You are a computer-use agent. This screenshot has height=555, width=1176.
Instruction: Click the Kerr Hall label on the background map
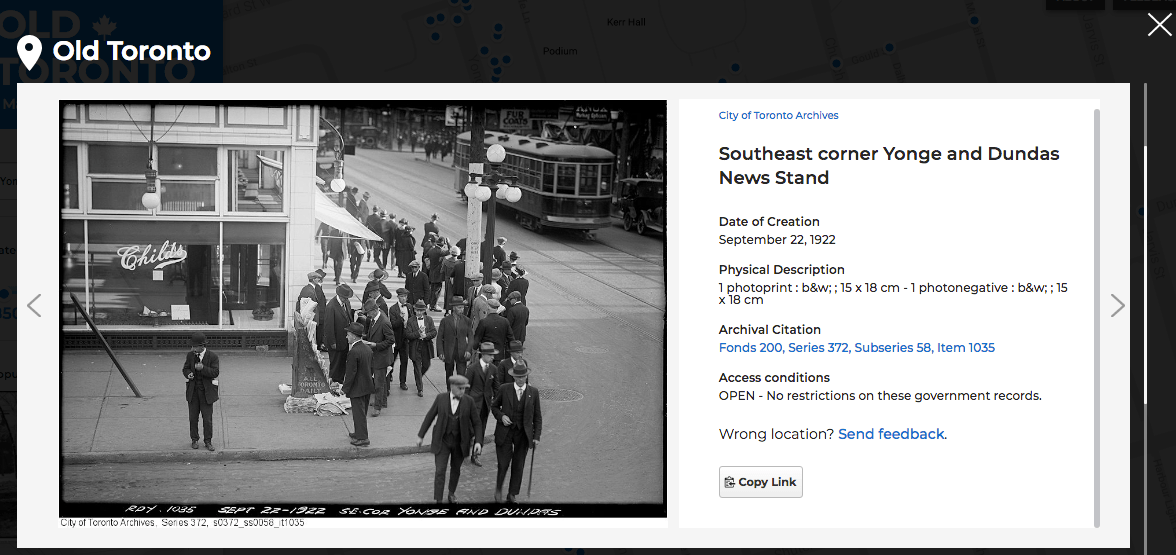click(626, 22)
